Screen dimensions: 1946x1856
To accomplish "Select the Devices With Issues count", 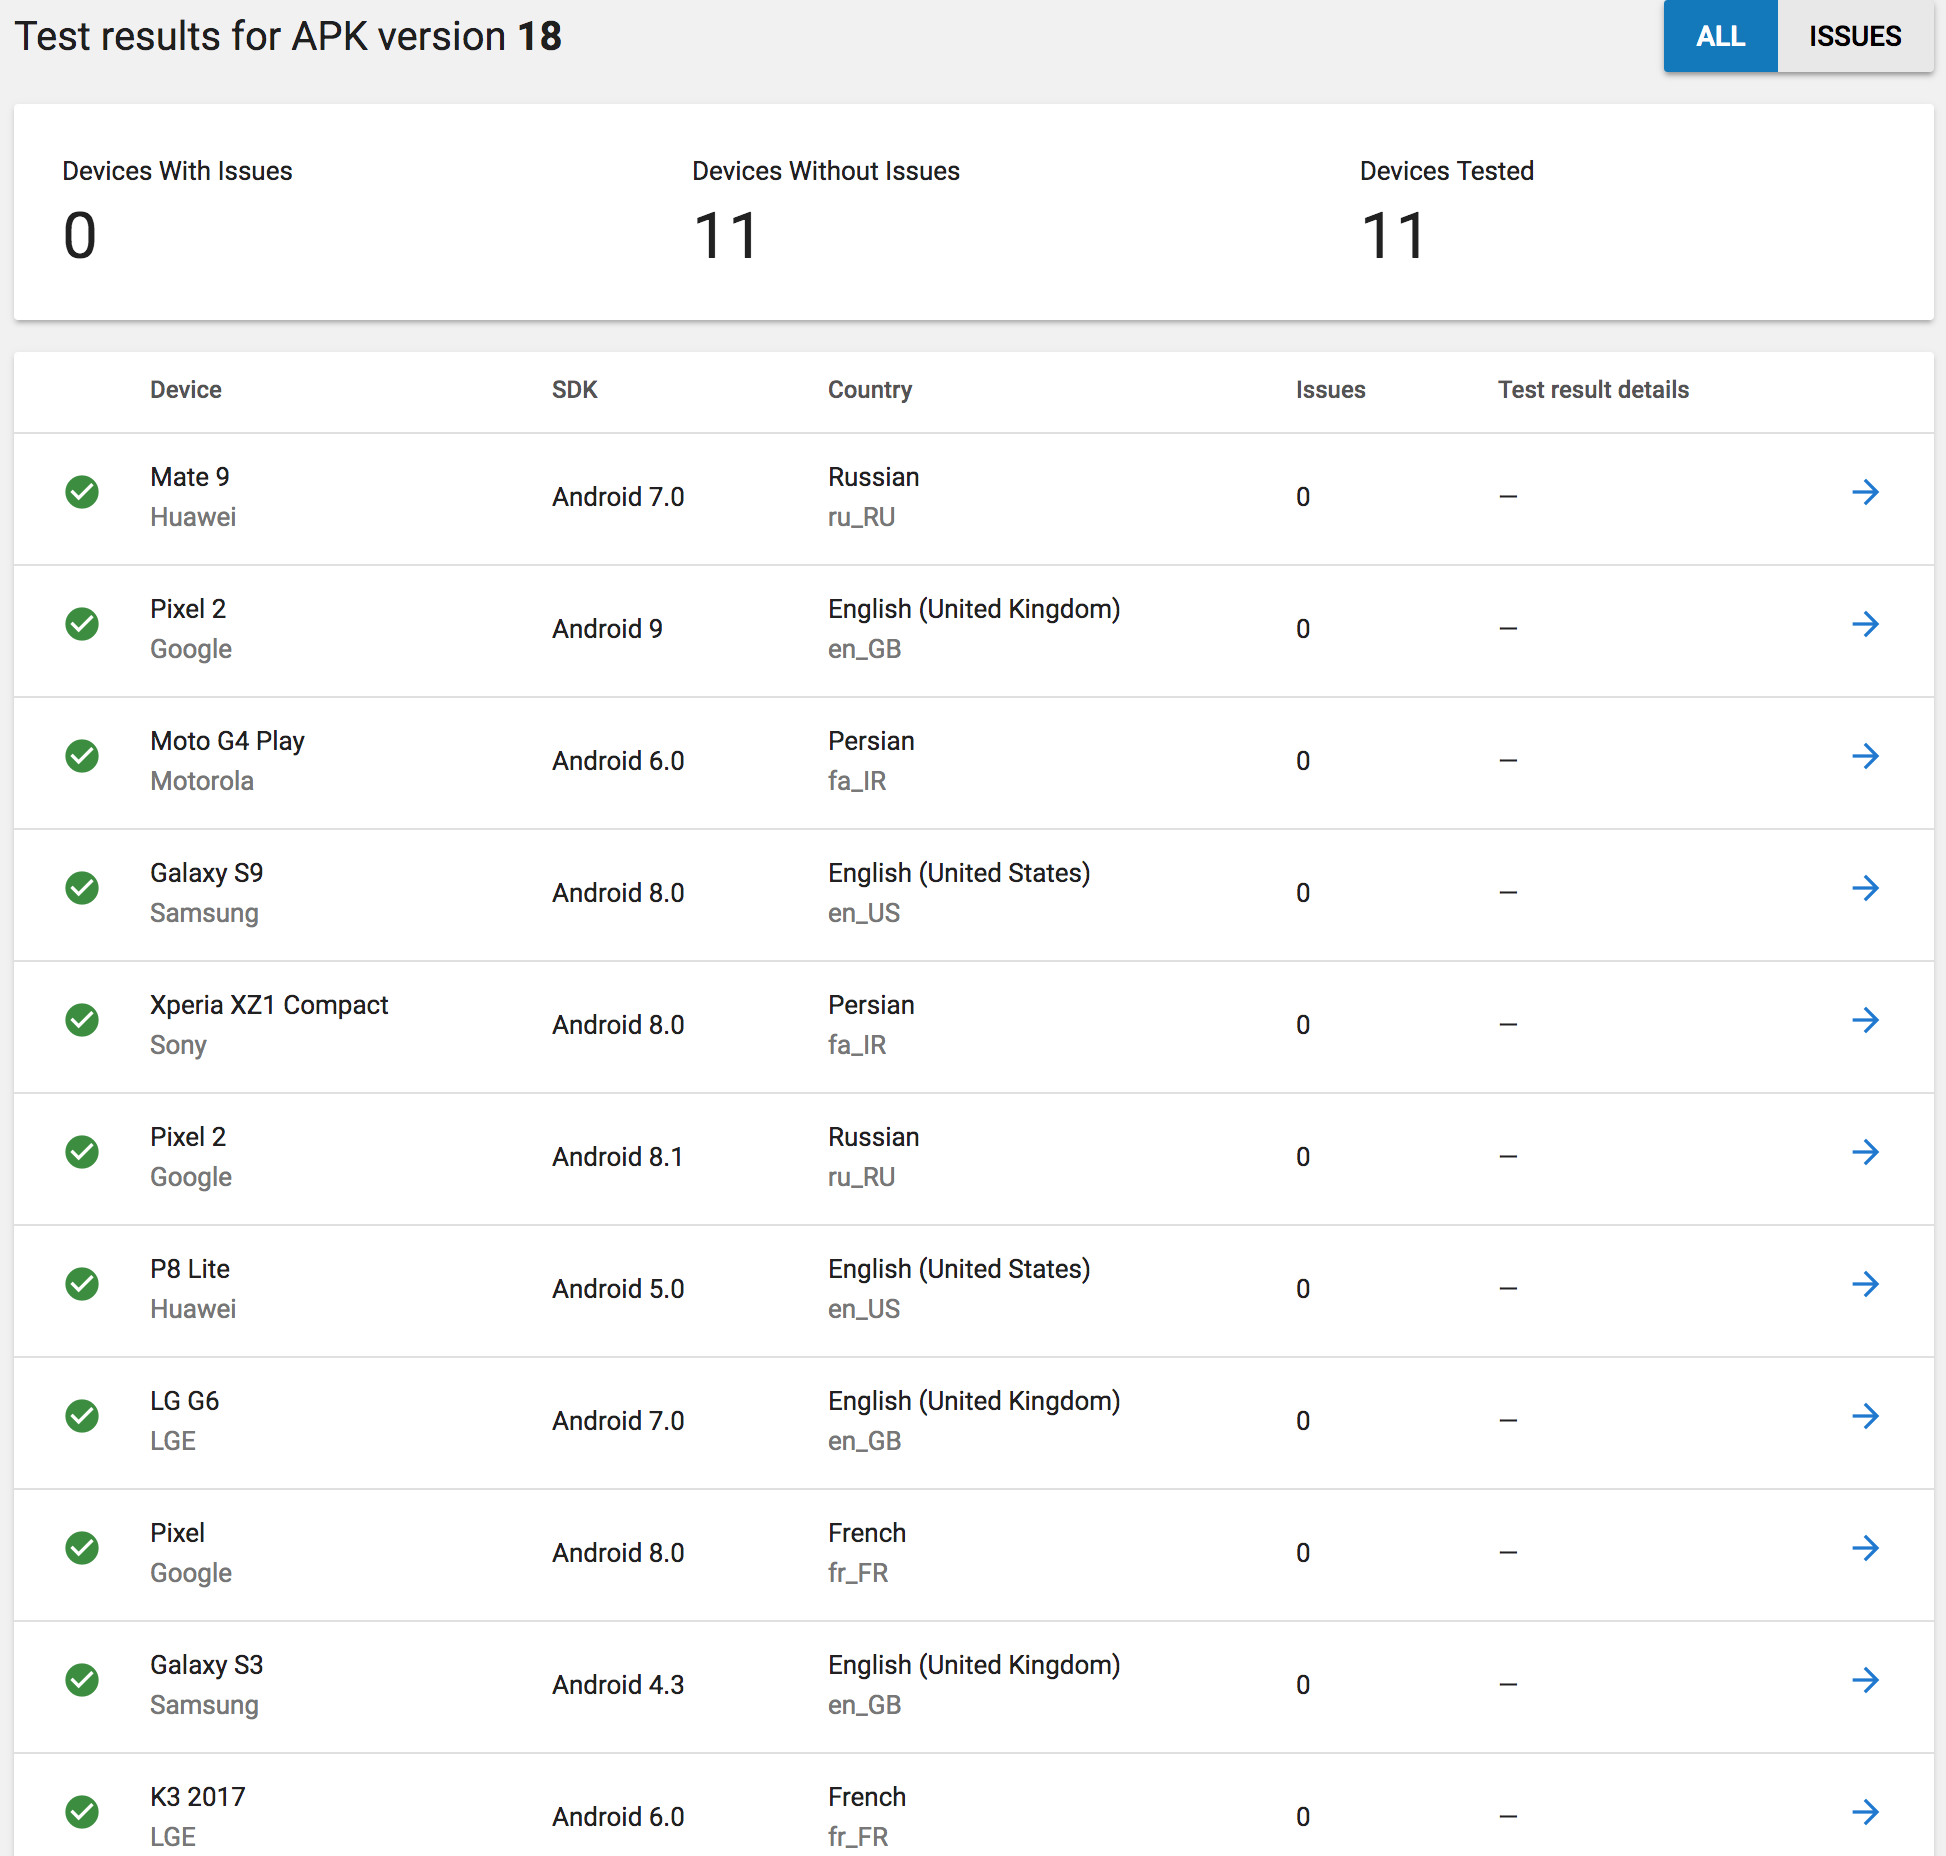I will coord(80,236).
